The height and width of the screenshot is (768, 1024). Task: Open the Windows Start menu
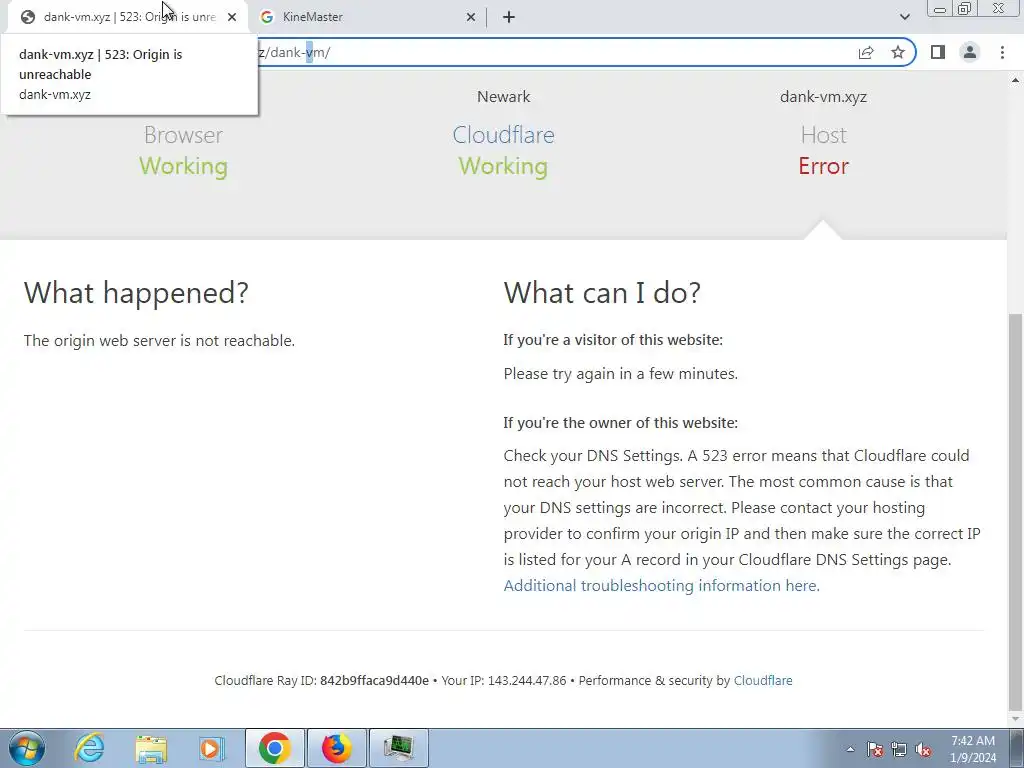(27, 748)
